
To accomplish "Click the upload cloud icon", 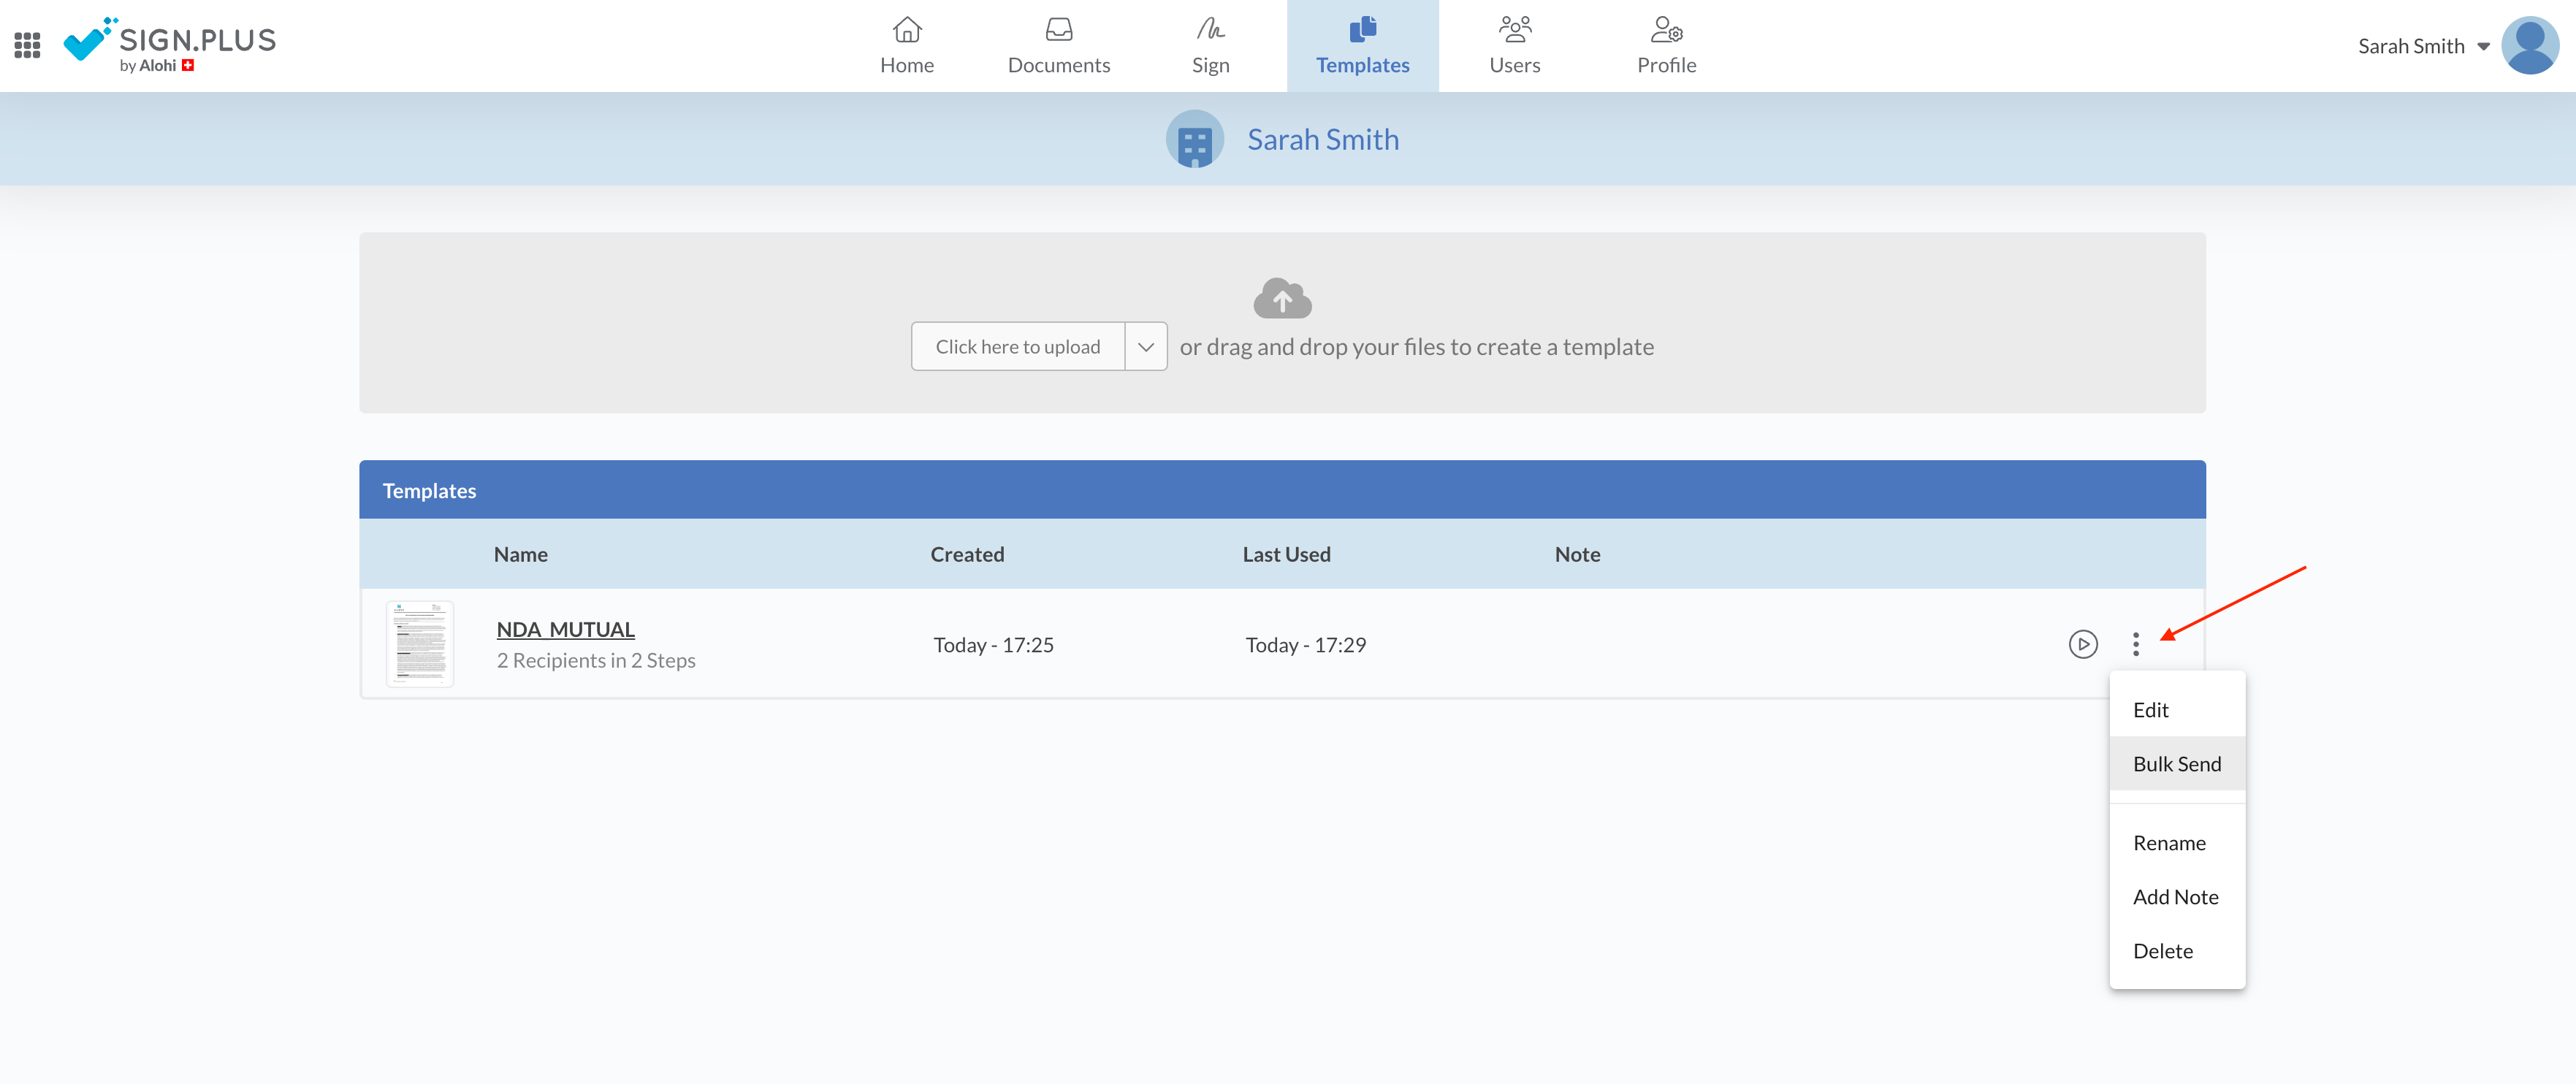I will [1283, 299].
